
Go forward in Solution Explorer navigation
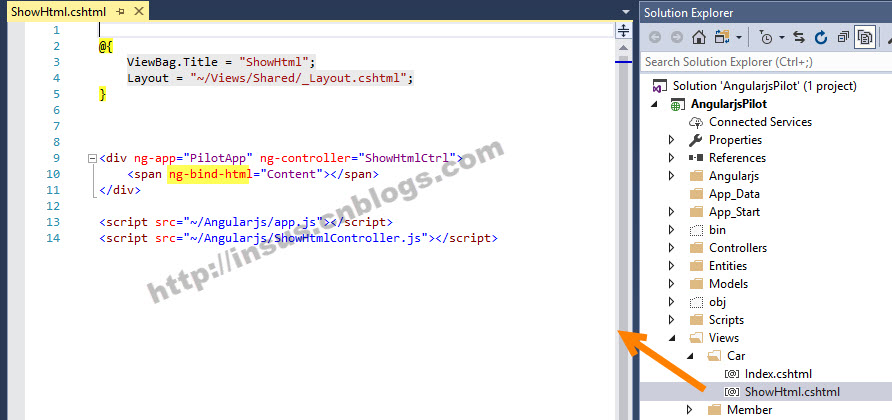coord(676,37)
